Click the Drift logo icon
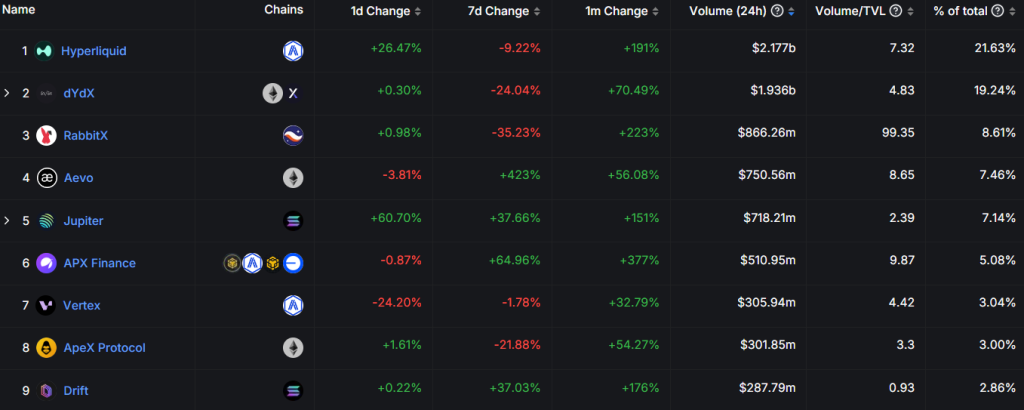 [45, 390]
